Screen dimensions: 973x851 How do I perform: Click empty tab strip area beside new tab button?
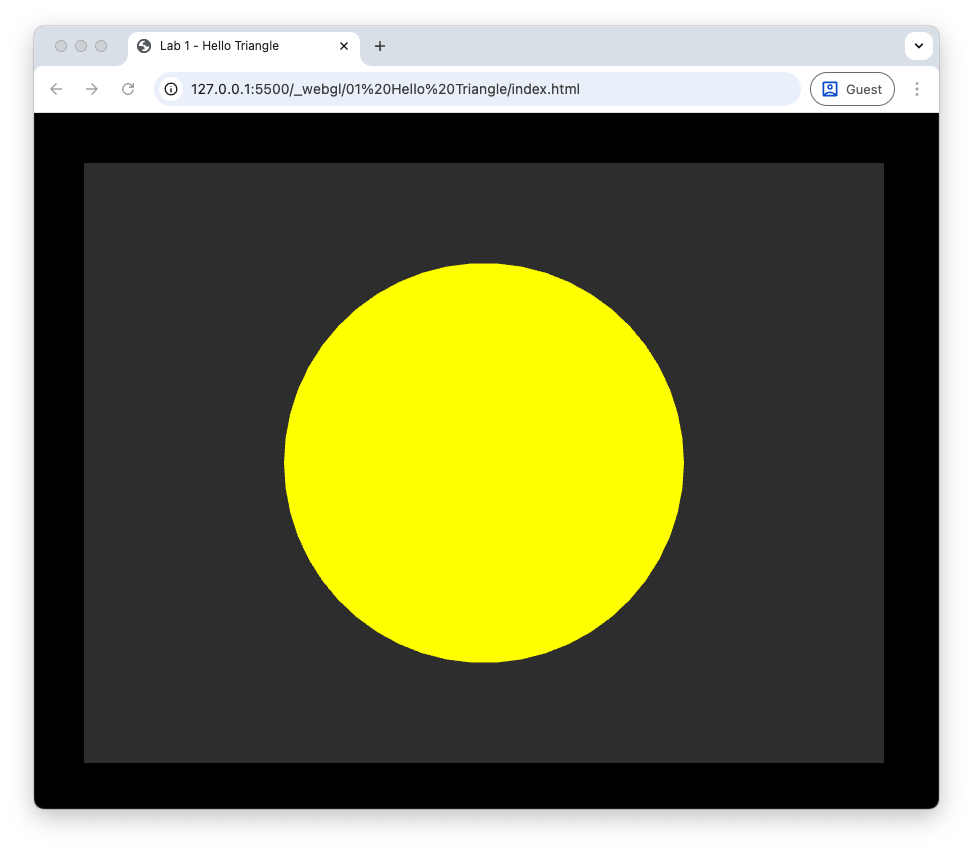point(640,46)
